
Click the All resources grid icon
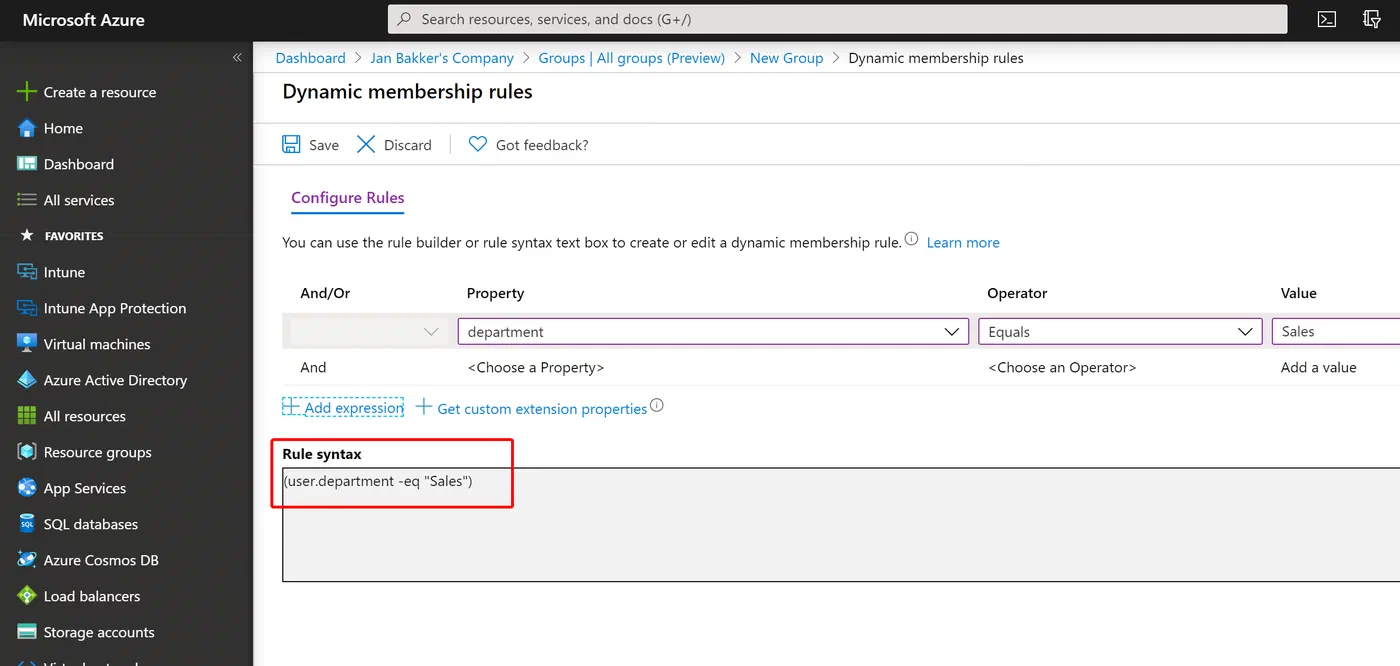coord(27,416)
